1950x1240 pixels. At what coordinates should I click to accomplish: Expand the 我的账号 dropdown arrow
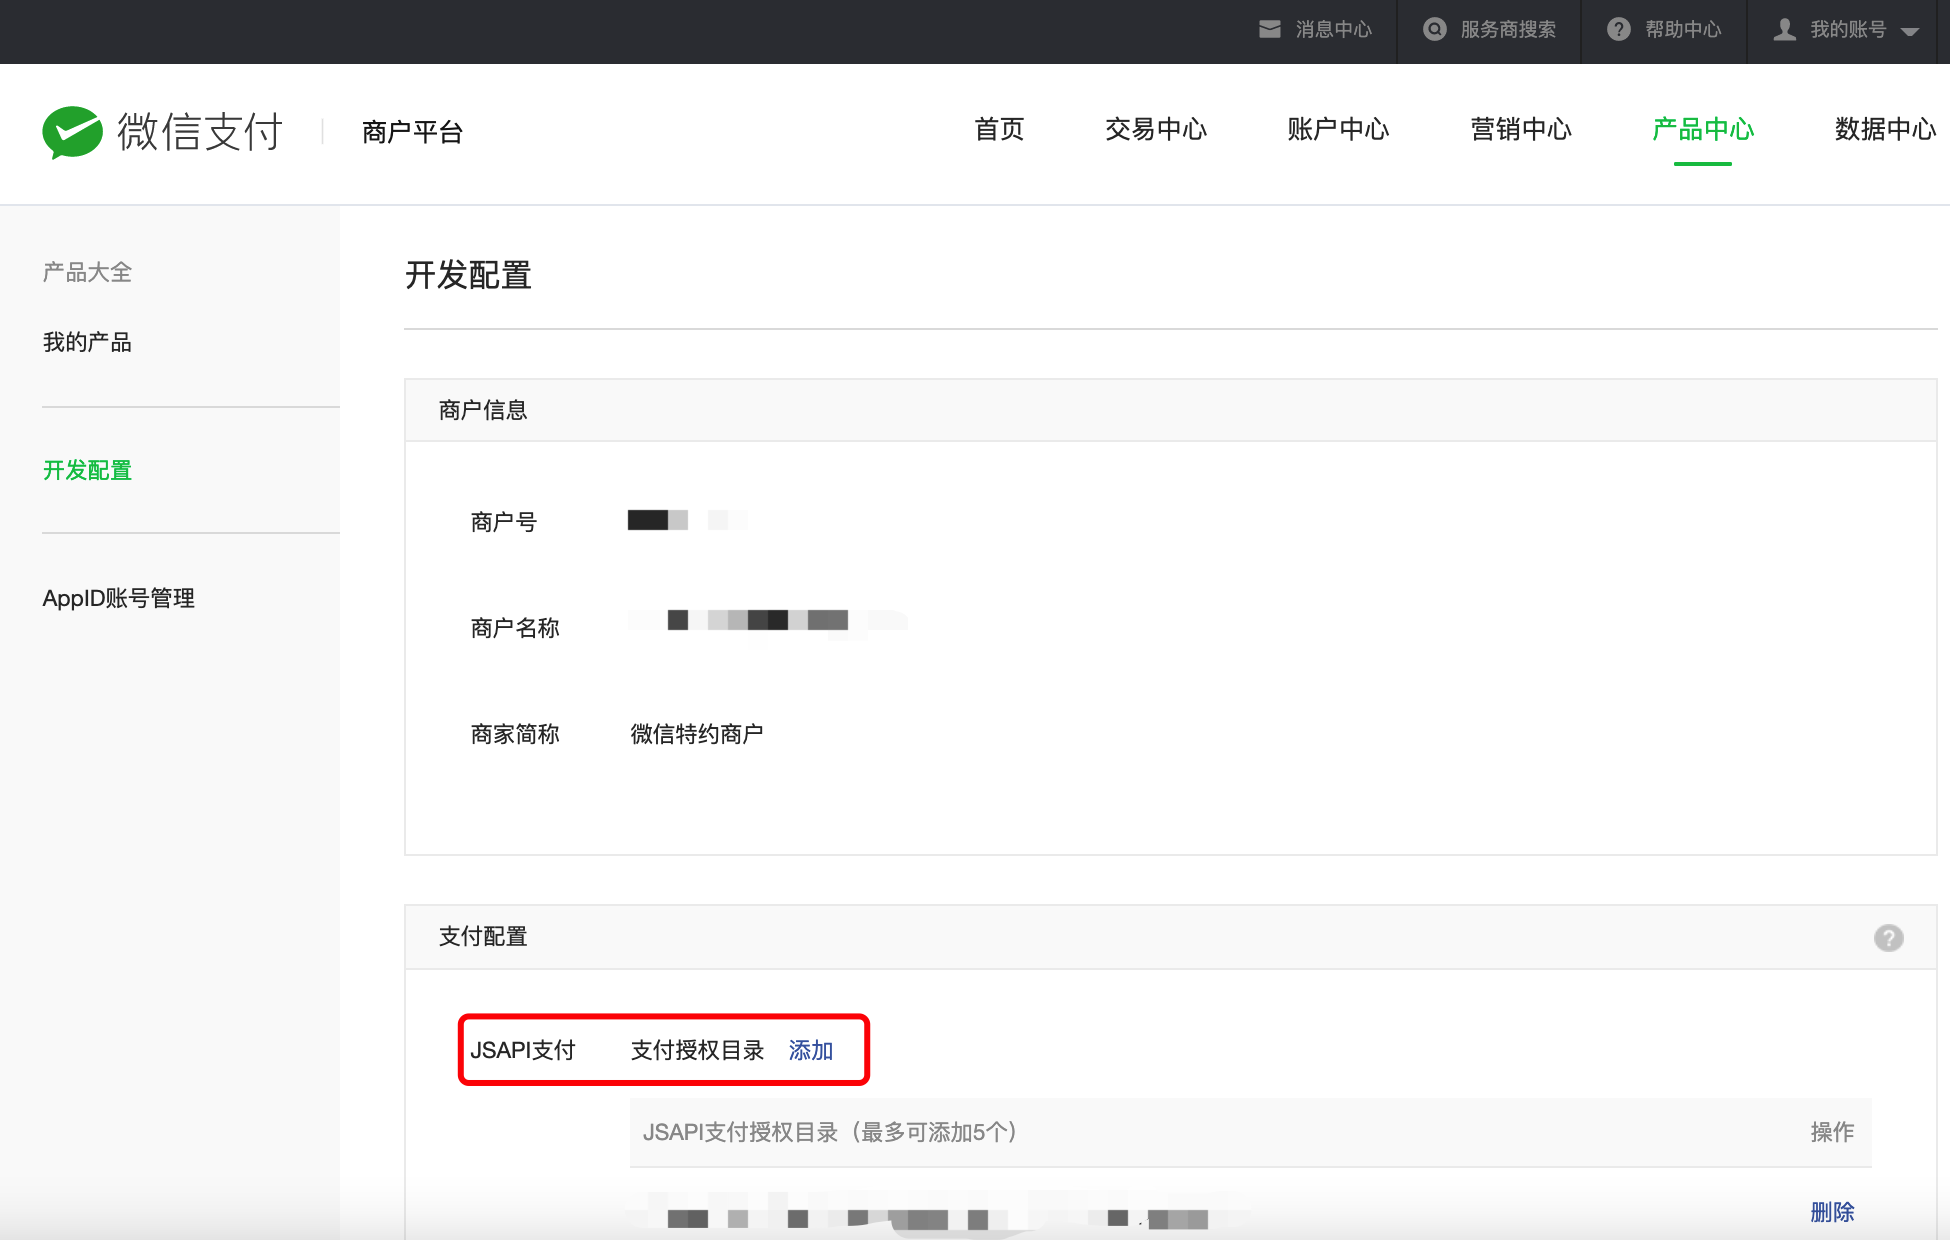(x=1910, y=32)
